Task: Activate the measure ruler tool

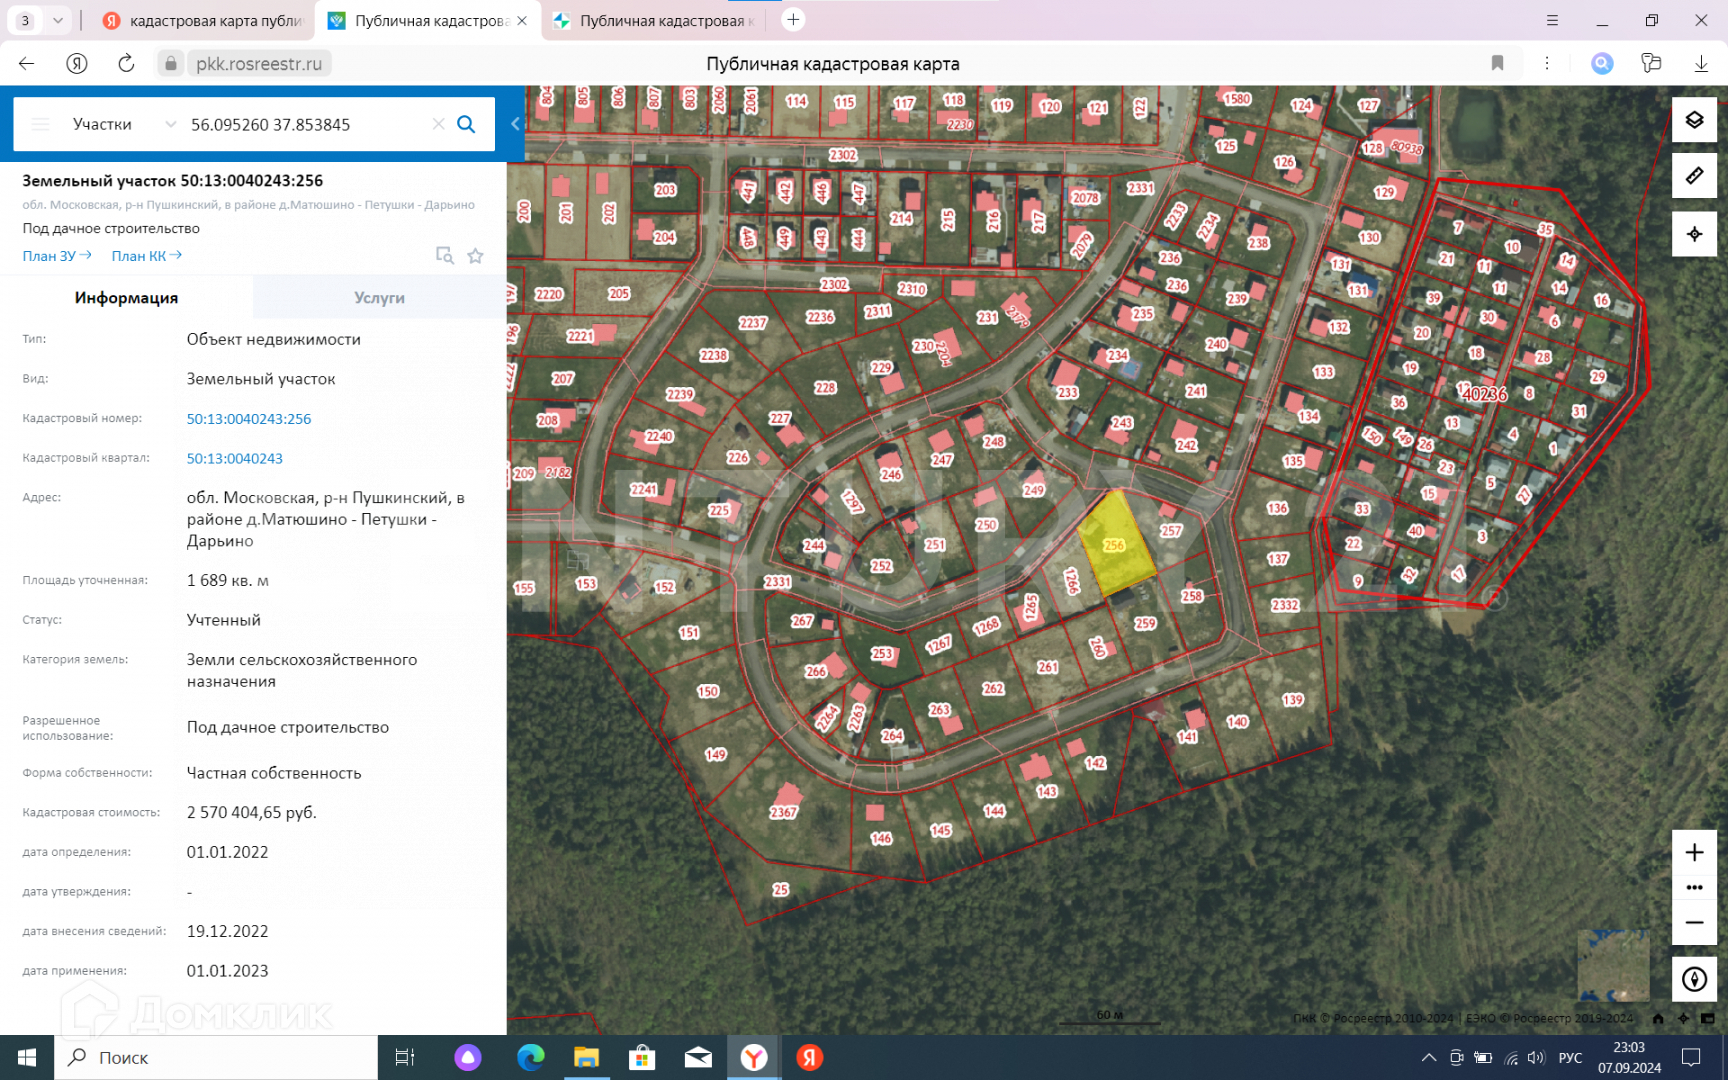Action: coord(1694,176)
